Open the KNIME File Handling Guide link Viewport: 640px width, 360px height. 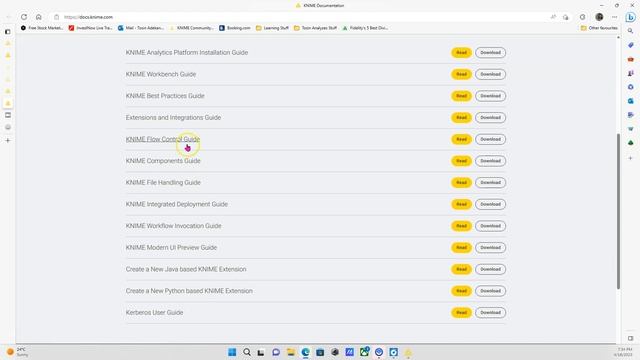163,182
